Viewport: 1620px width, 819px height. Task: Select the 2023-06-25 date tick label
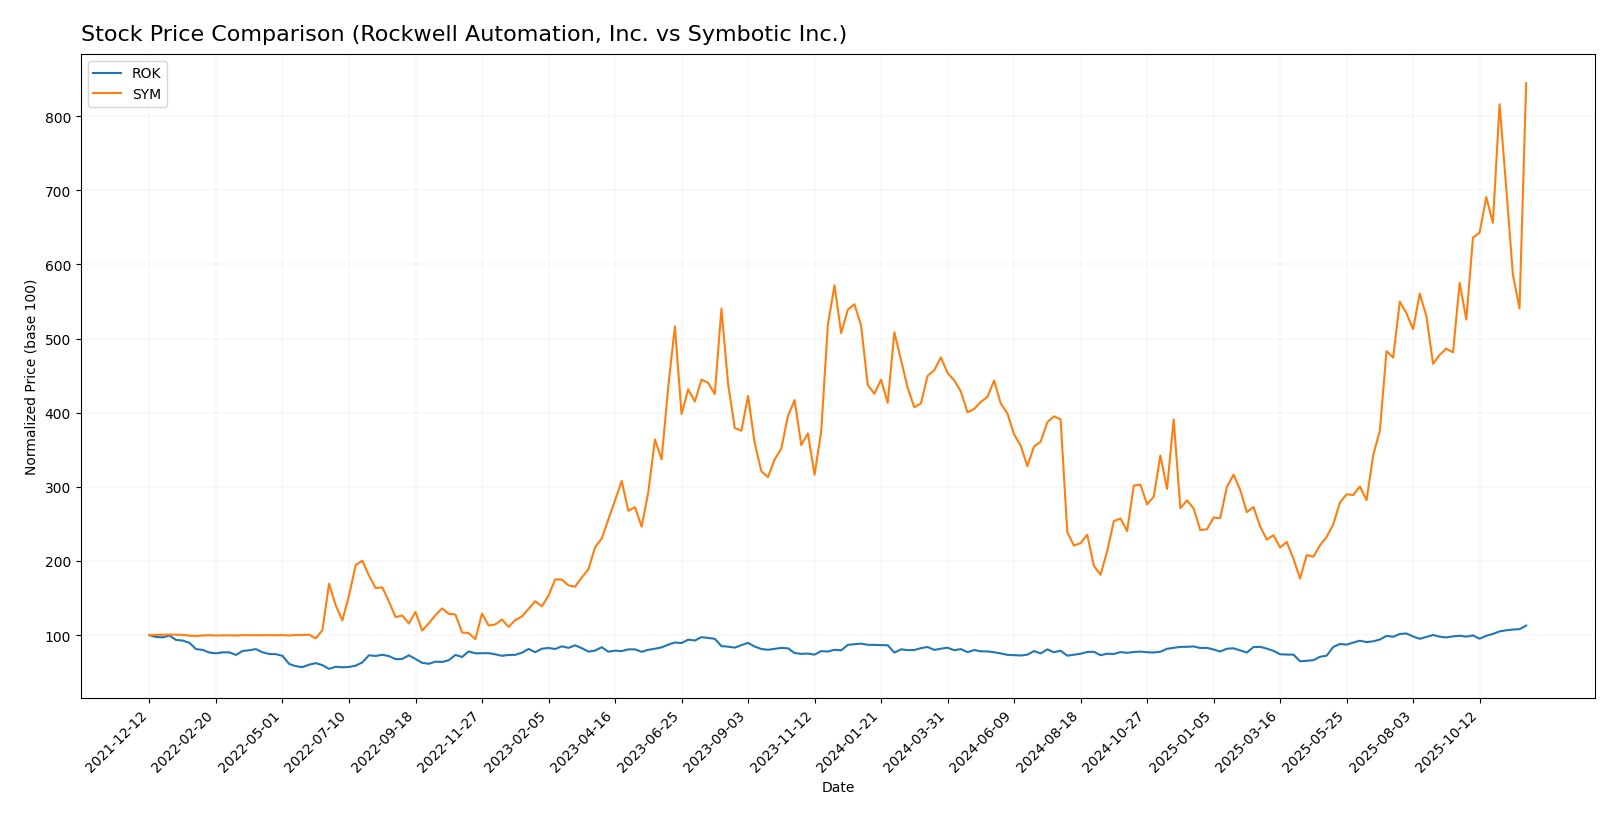coord(652,741)
